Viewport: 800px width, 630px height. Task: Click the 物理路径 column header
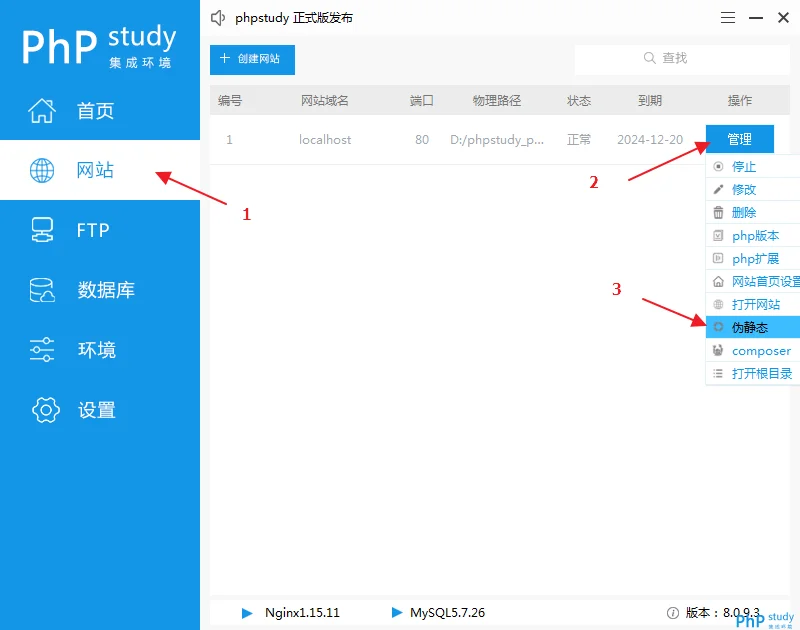497,100
